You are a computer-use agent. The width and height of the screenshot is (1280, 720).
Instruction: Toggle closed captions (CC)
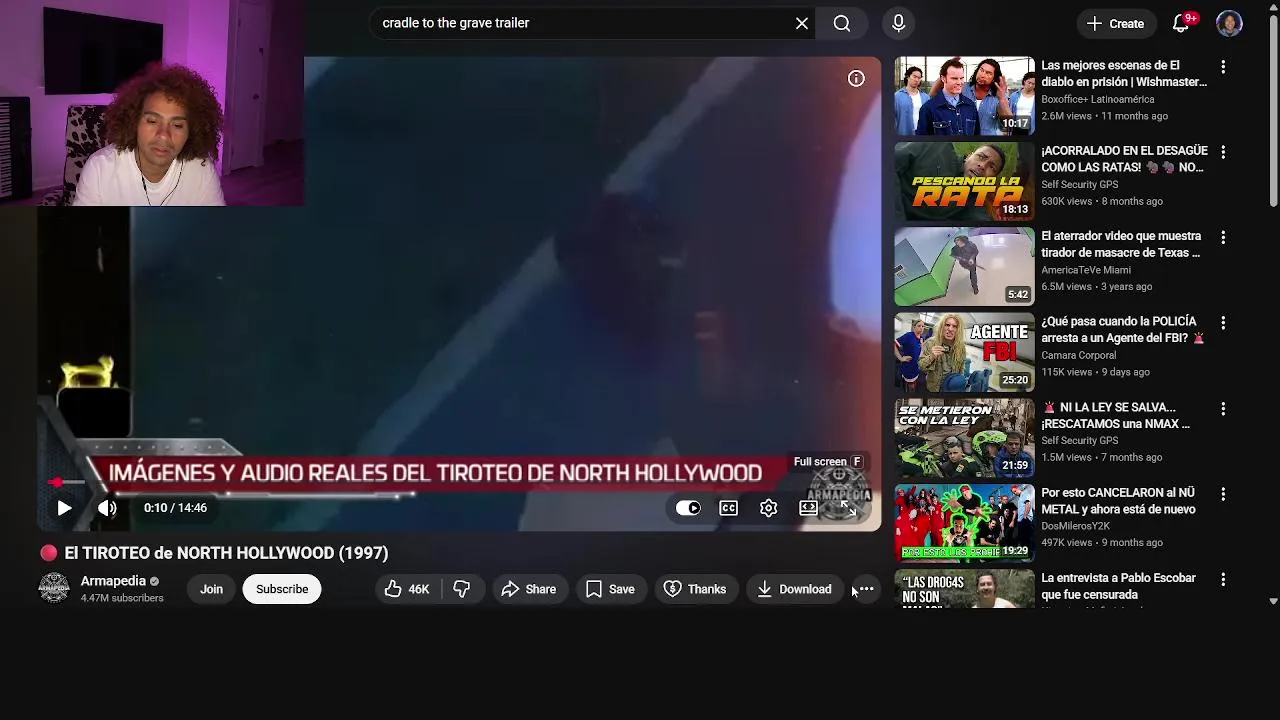point(729,508)
